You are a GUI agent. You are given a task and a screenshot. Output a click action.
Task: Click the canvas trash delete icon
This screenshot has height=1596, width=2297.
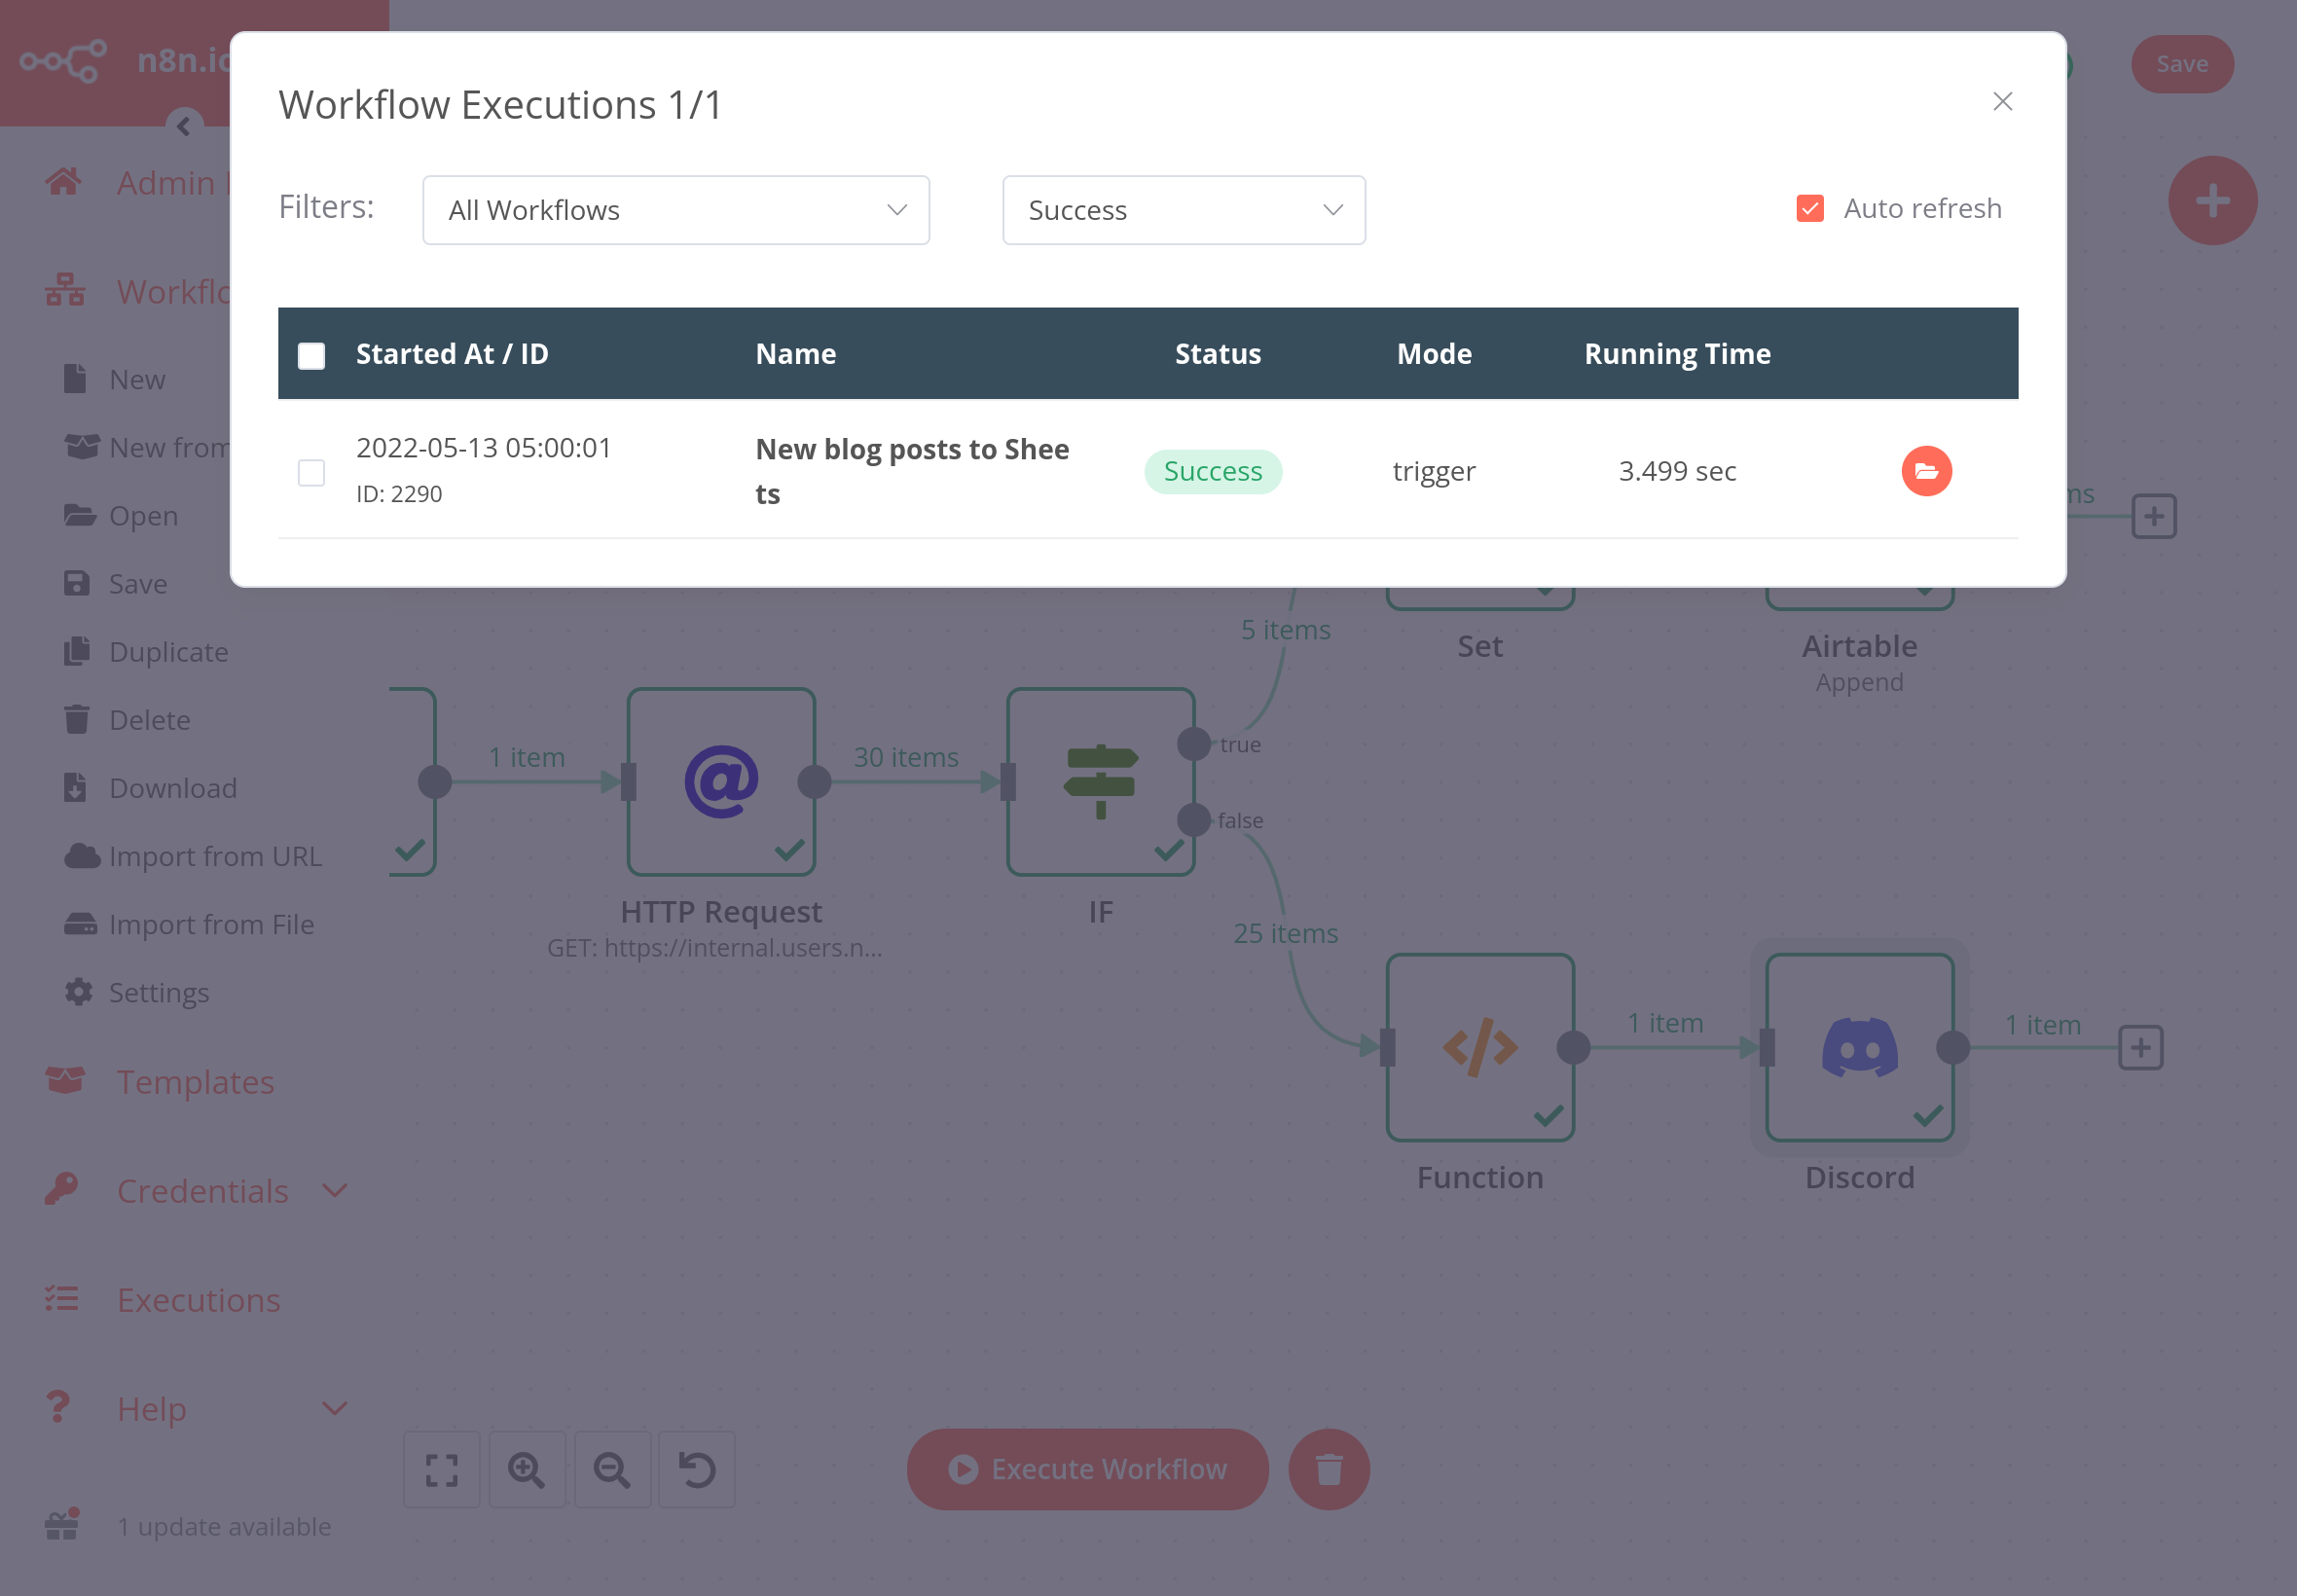tap(1328, 1469)
